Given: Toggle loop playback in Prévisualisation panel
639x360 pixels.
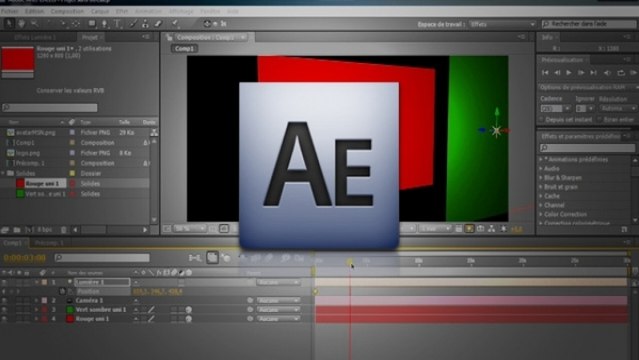Looking at the screenshot, I should pos(621,73).
